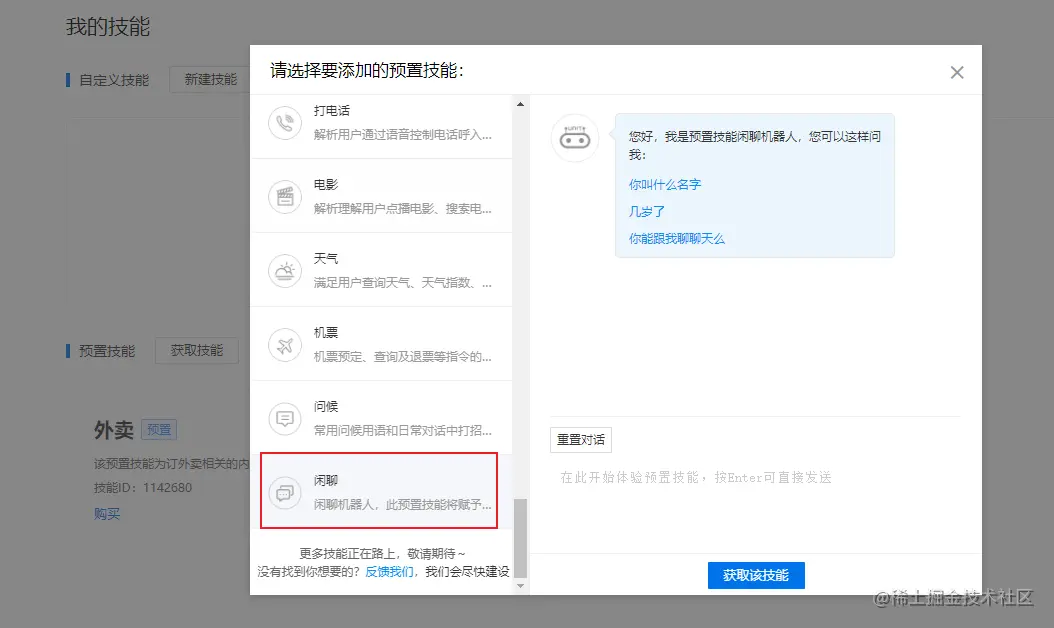Select the 问候 skill title
Screen dimensions: 1054x628
(x=325, y=407)
